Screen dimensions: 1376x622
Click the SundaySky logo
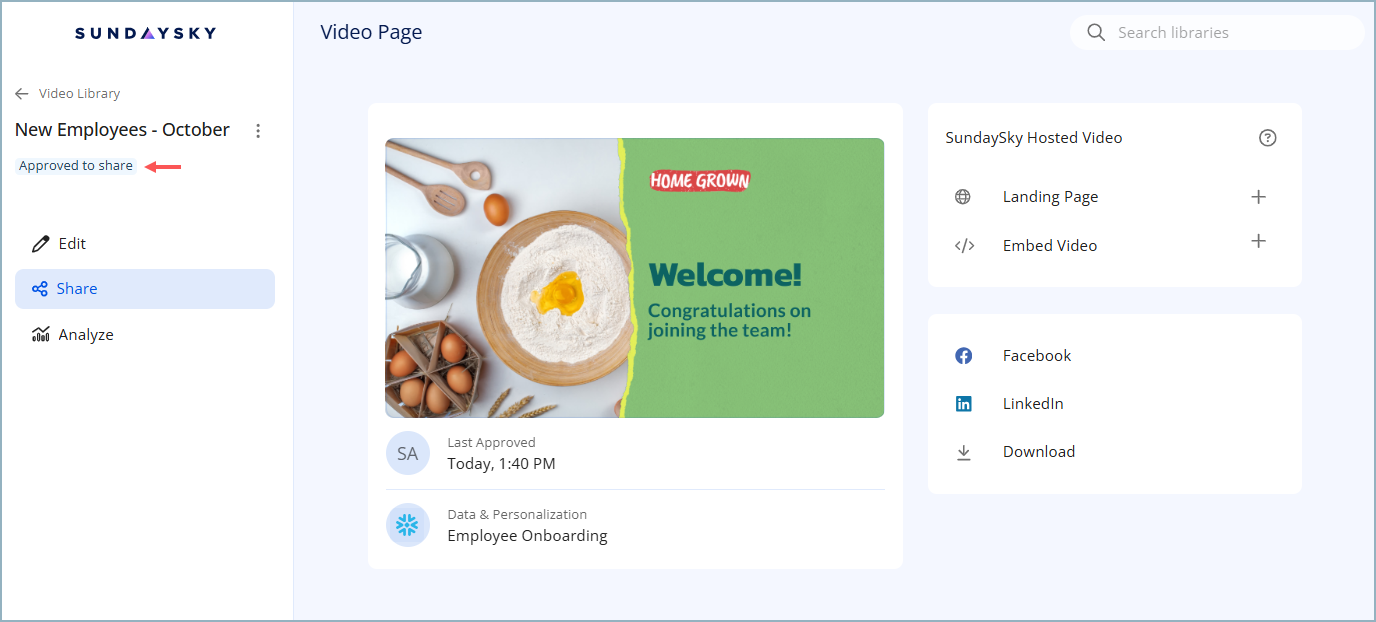tap(146, 33)
